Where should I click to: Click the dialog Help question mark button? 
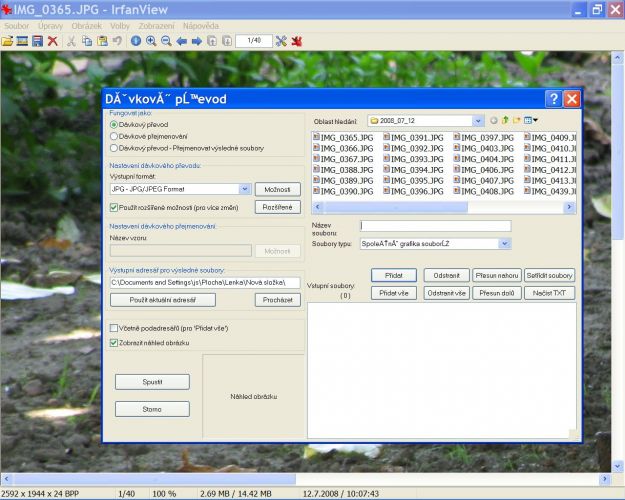pos(554,99)
